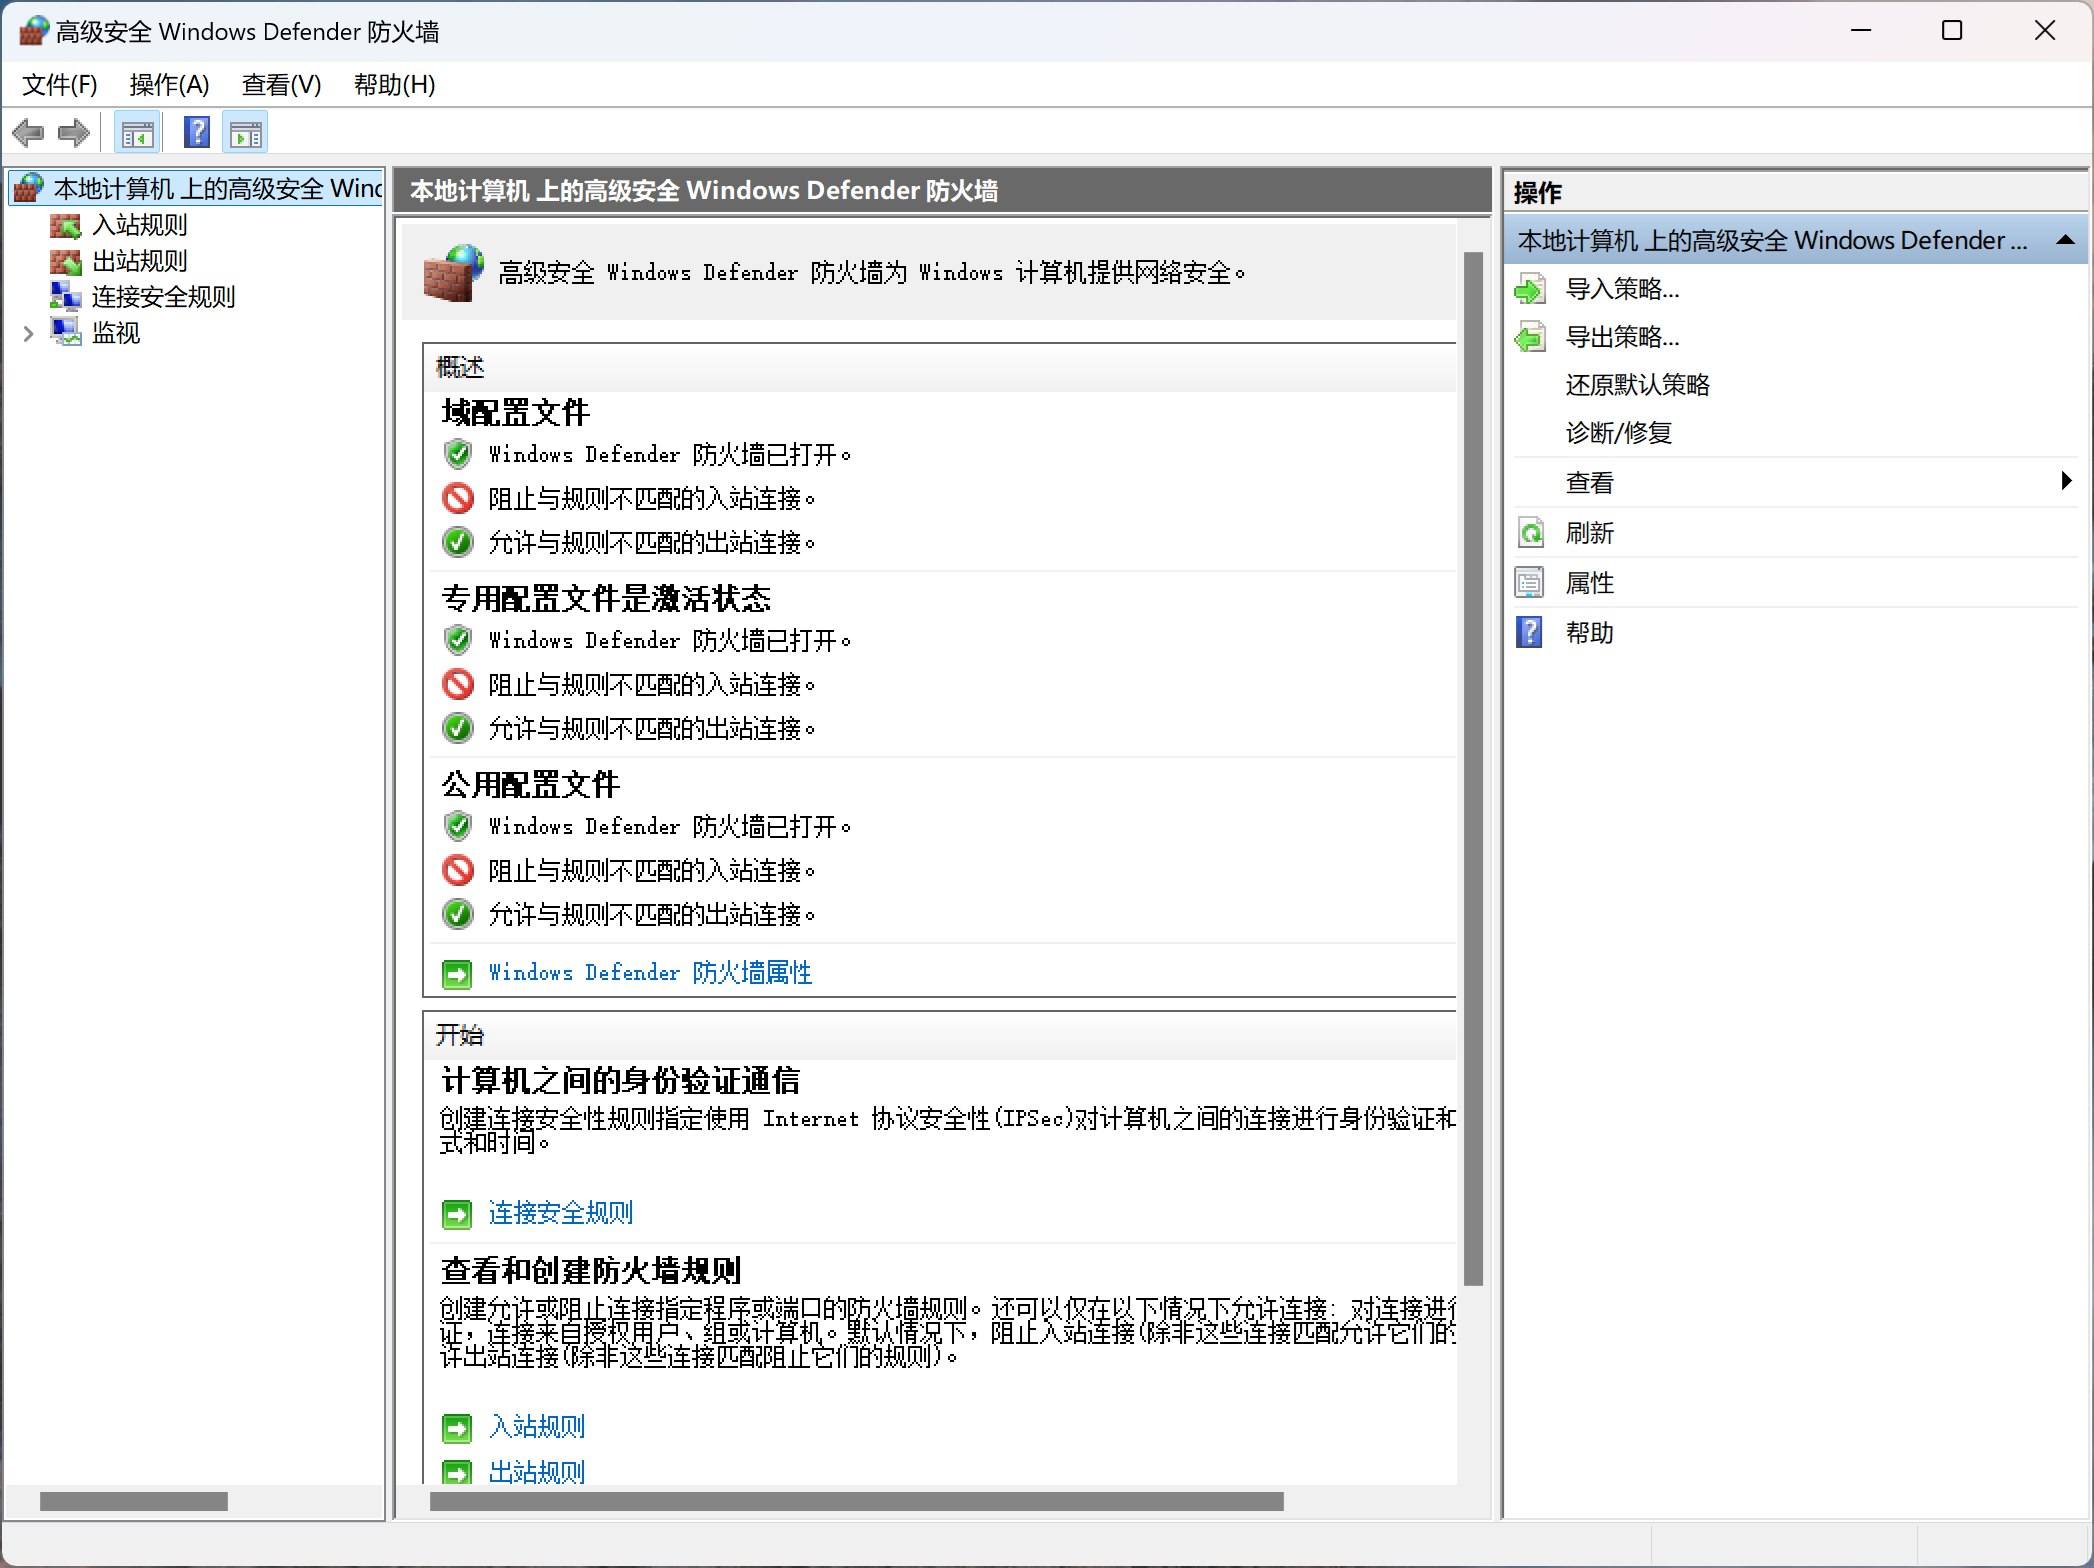Click the arrow icon beside 防火墙属性 link
Viewport: 2094px width, 1568px height.
(457, 973)
